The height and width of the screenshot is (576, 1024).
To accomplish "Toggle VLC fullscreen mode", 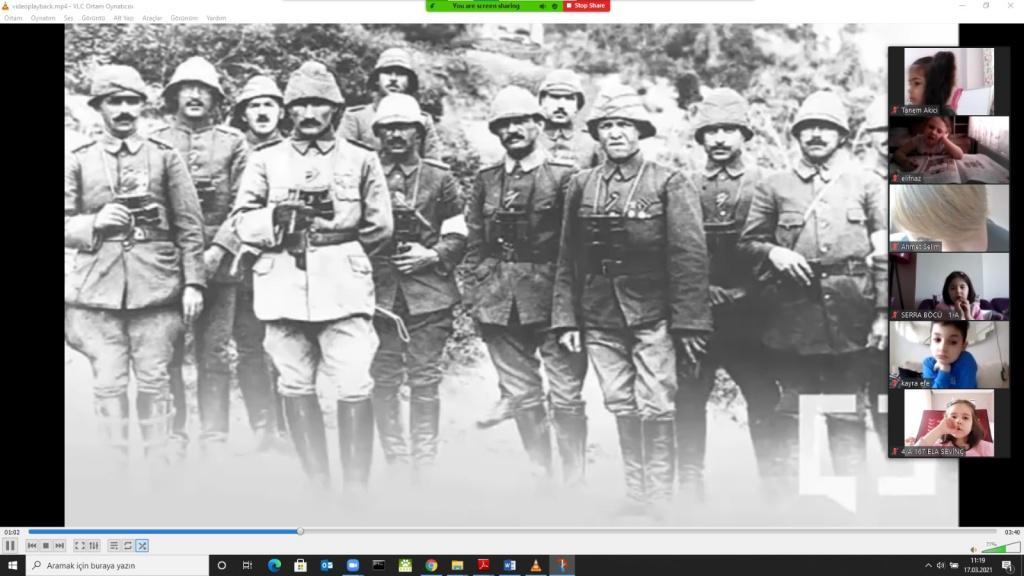I will [80, 545].
